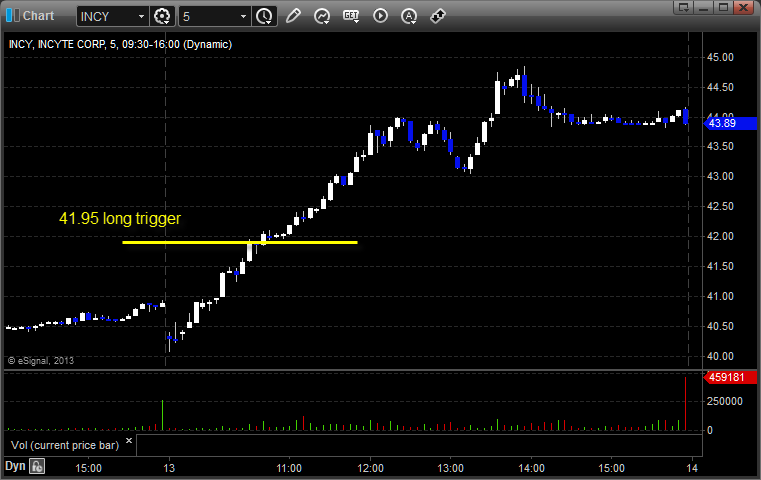Click the link arrows icon
This screenshot has height=480, width=761.
pyautogui.click(x=438, y=16)
